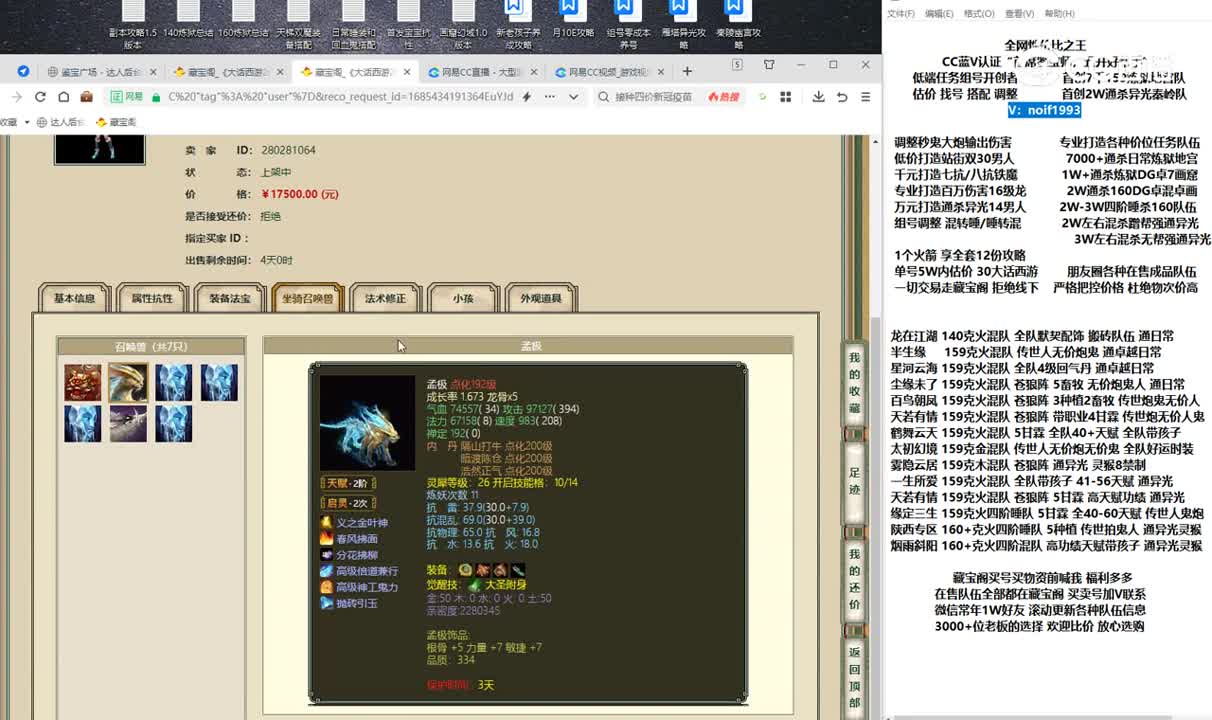This screenshot has width=1212, height=720.
Task: Click the 义之金叶神 skill icon
Action: [326, 523]
